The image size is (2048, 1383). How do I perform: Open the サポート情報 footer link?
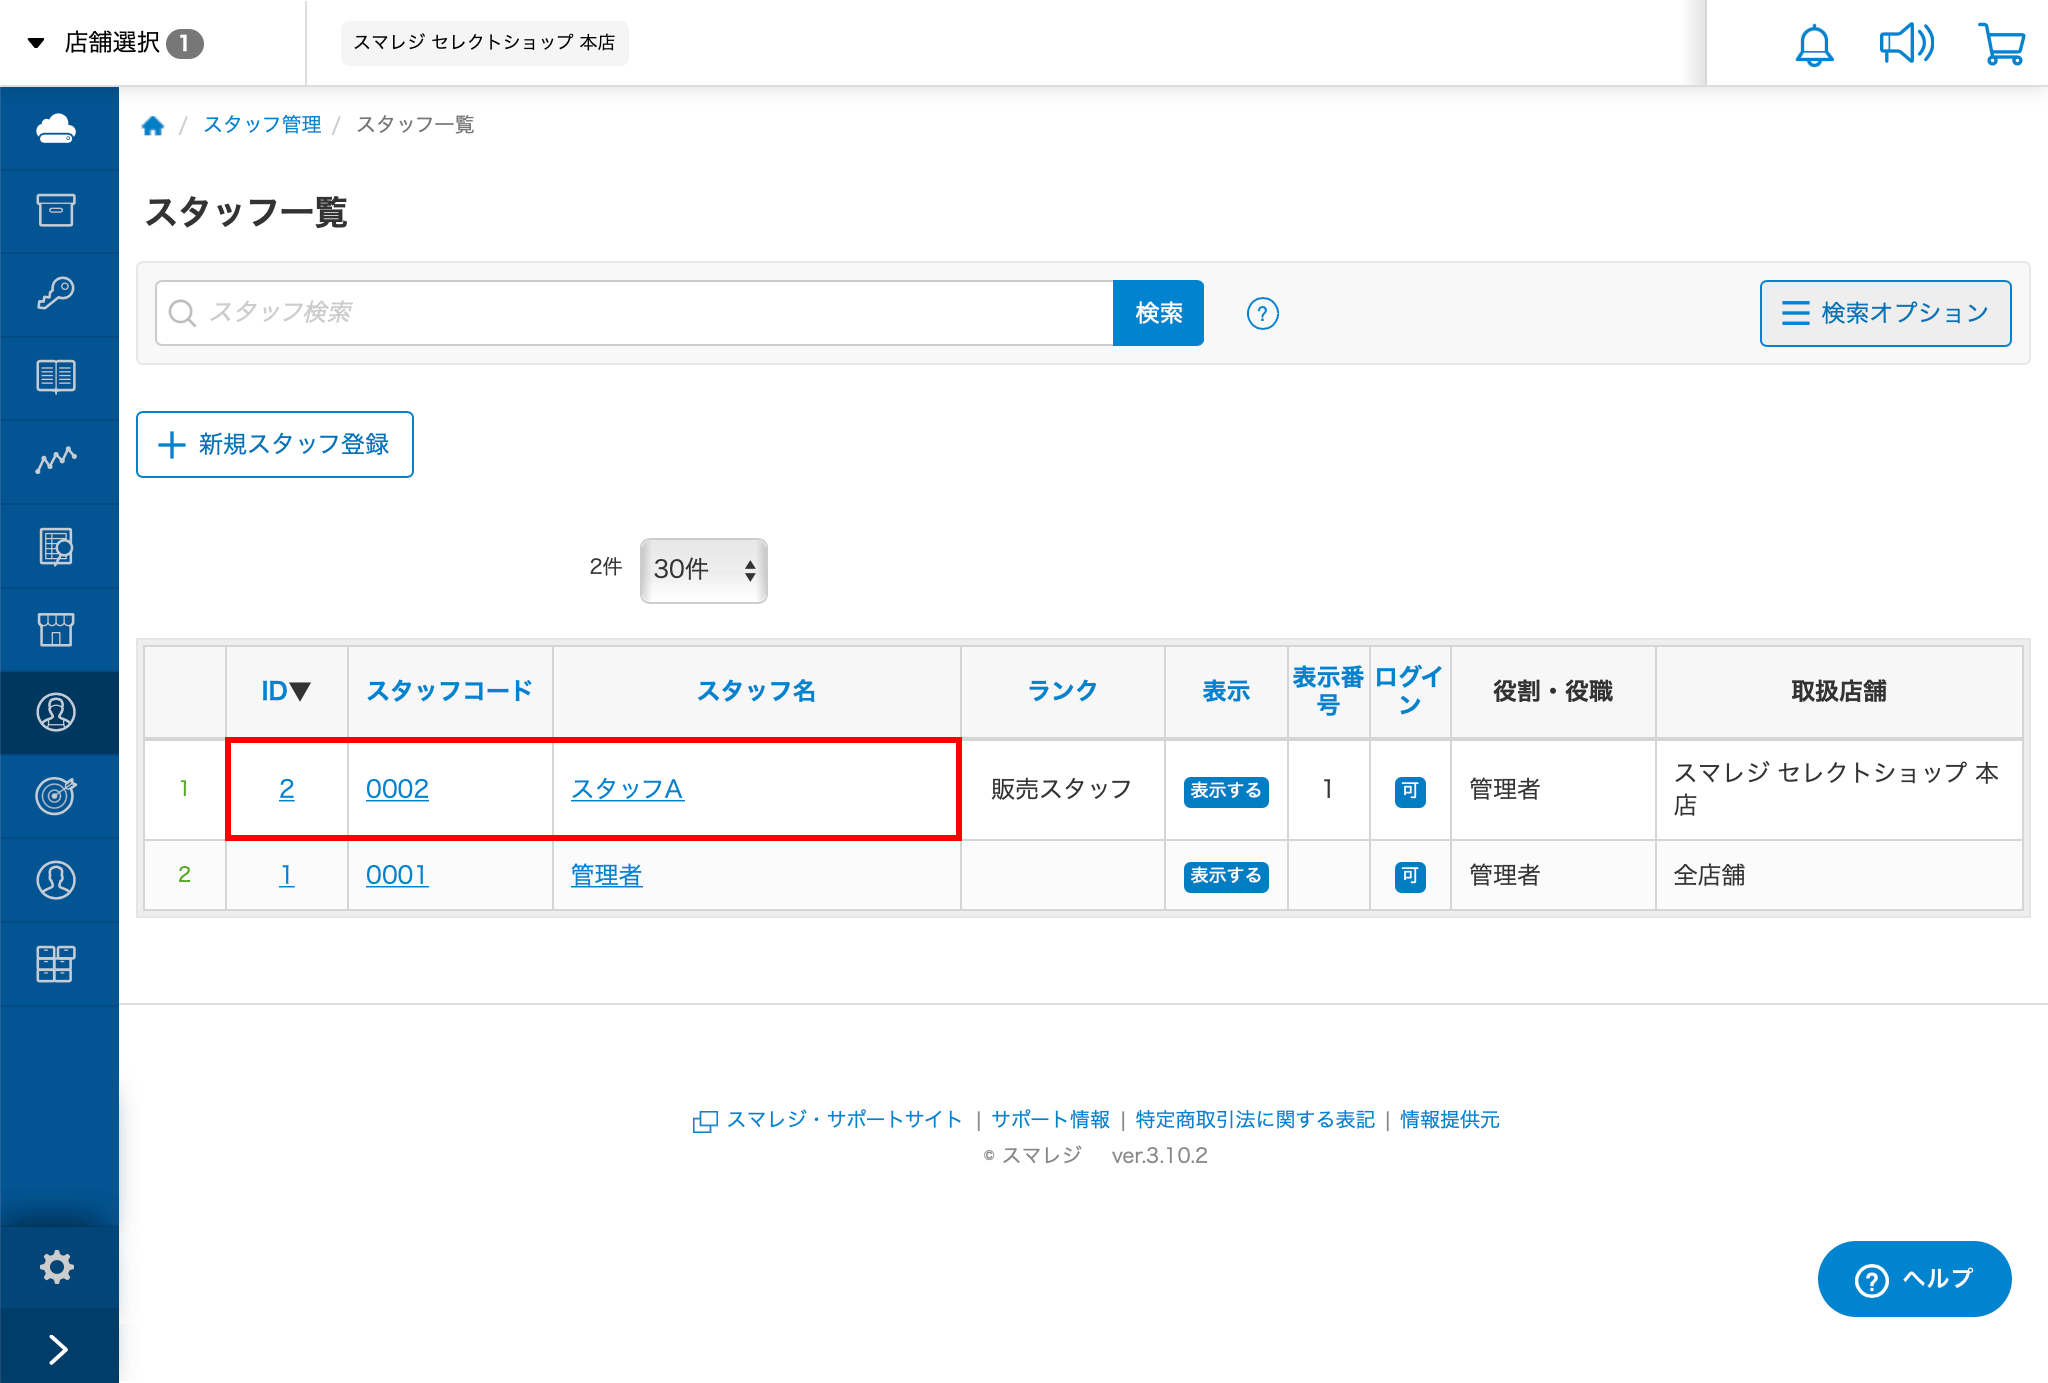[x=1050, y=1120]
